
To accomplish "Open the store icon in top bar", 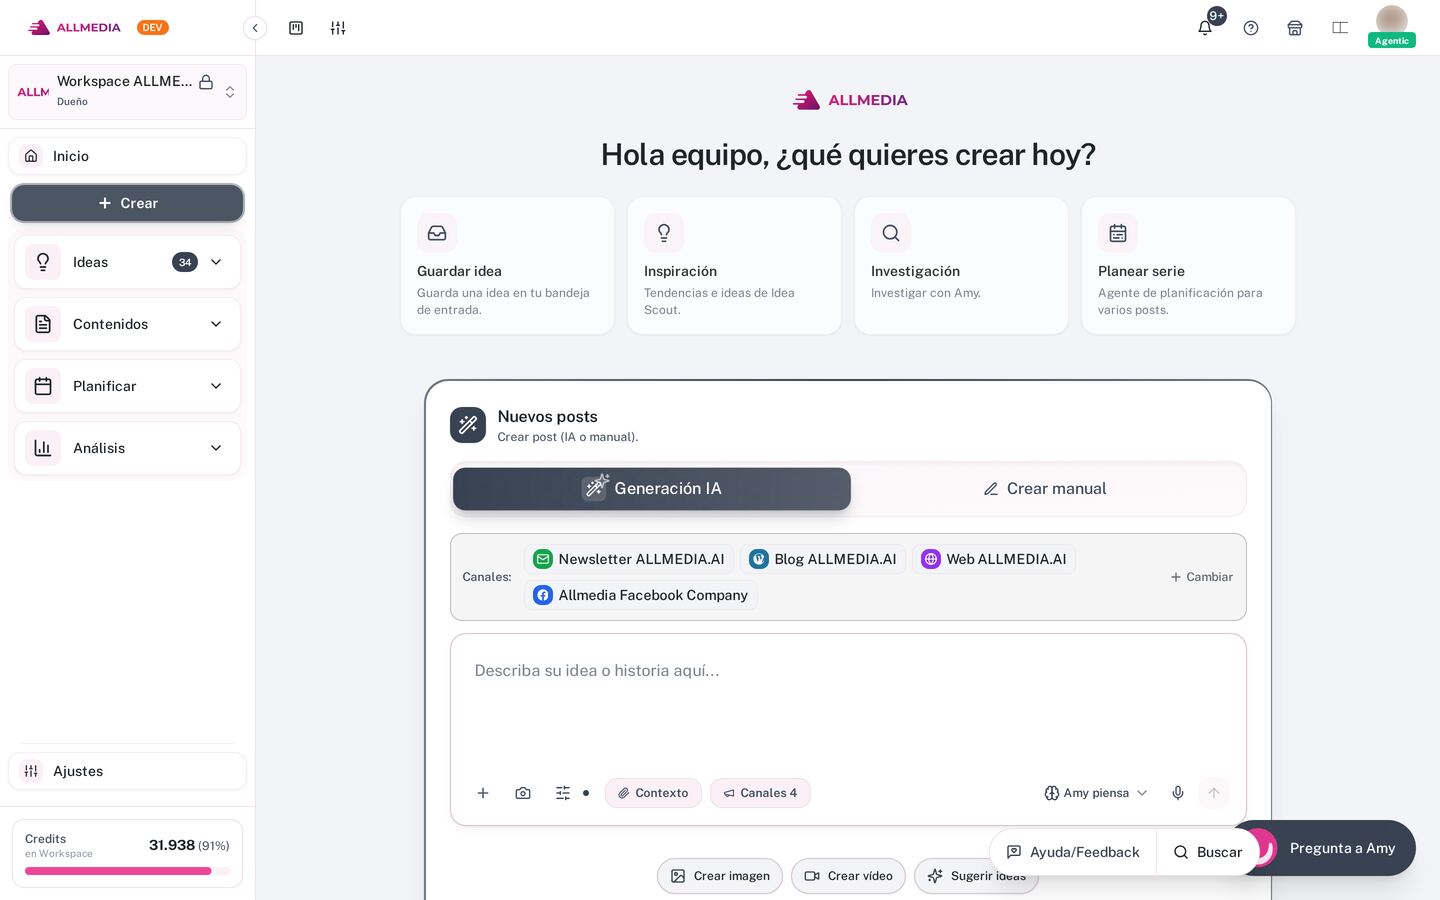I will [1295, 28].
